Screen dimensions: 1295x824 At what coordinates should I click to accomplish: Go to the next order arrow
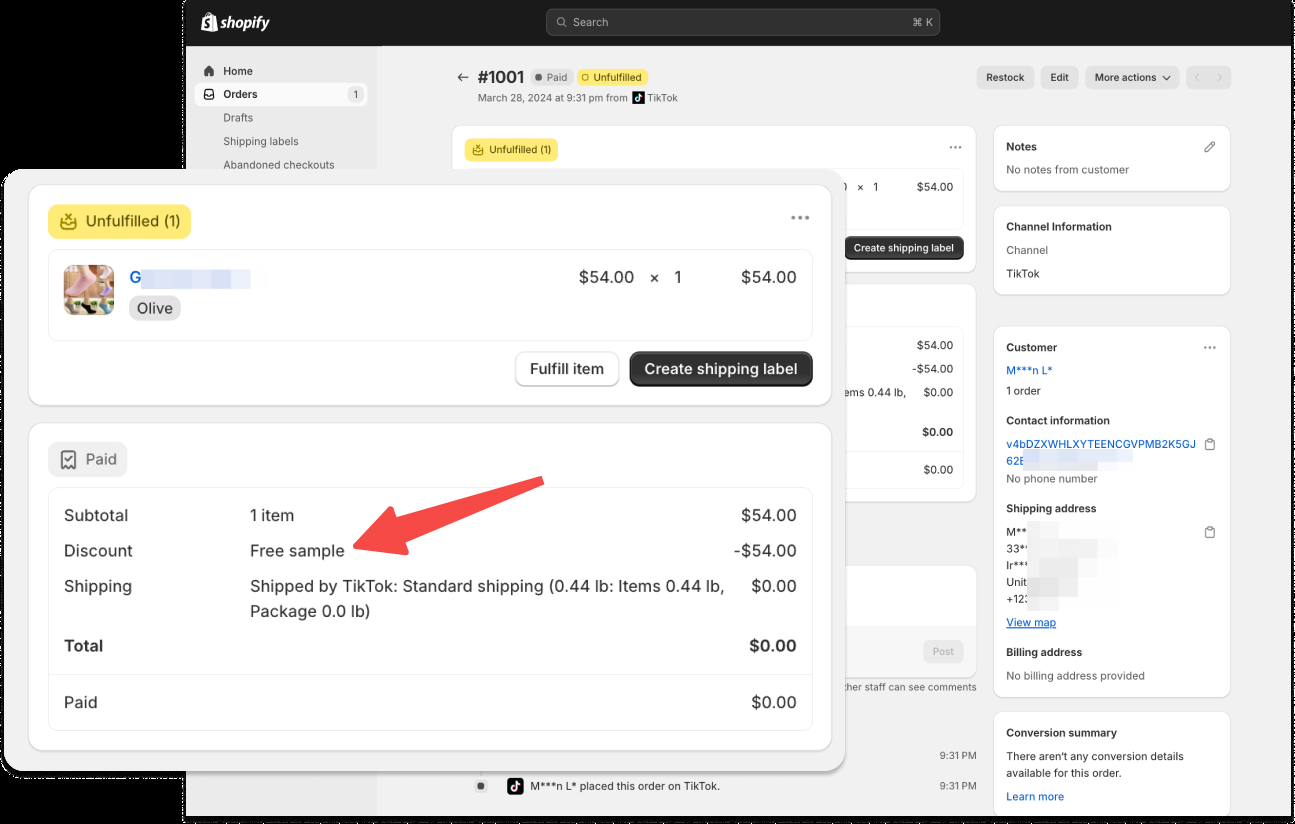point(1220,78)
